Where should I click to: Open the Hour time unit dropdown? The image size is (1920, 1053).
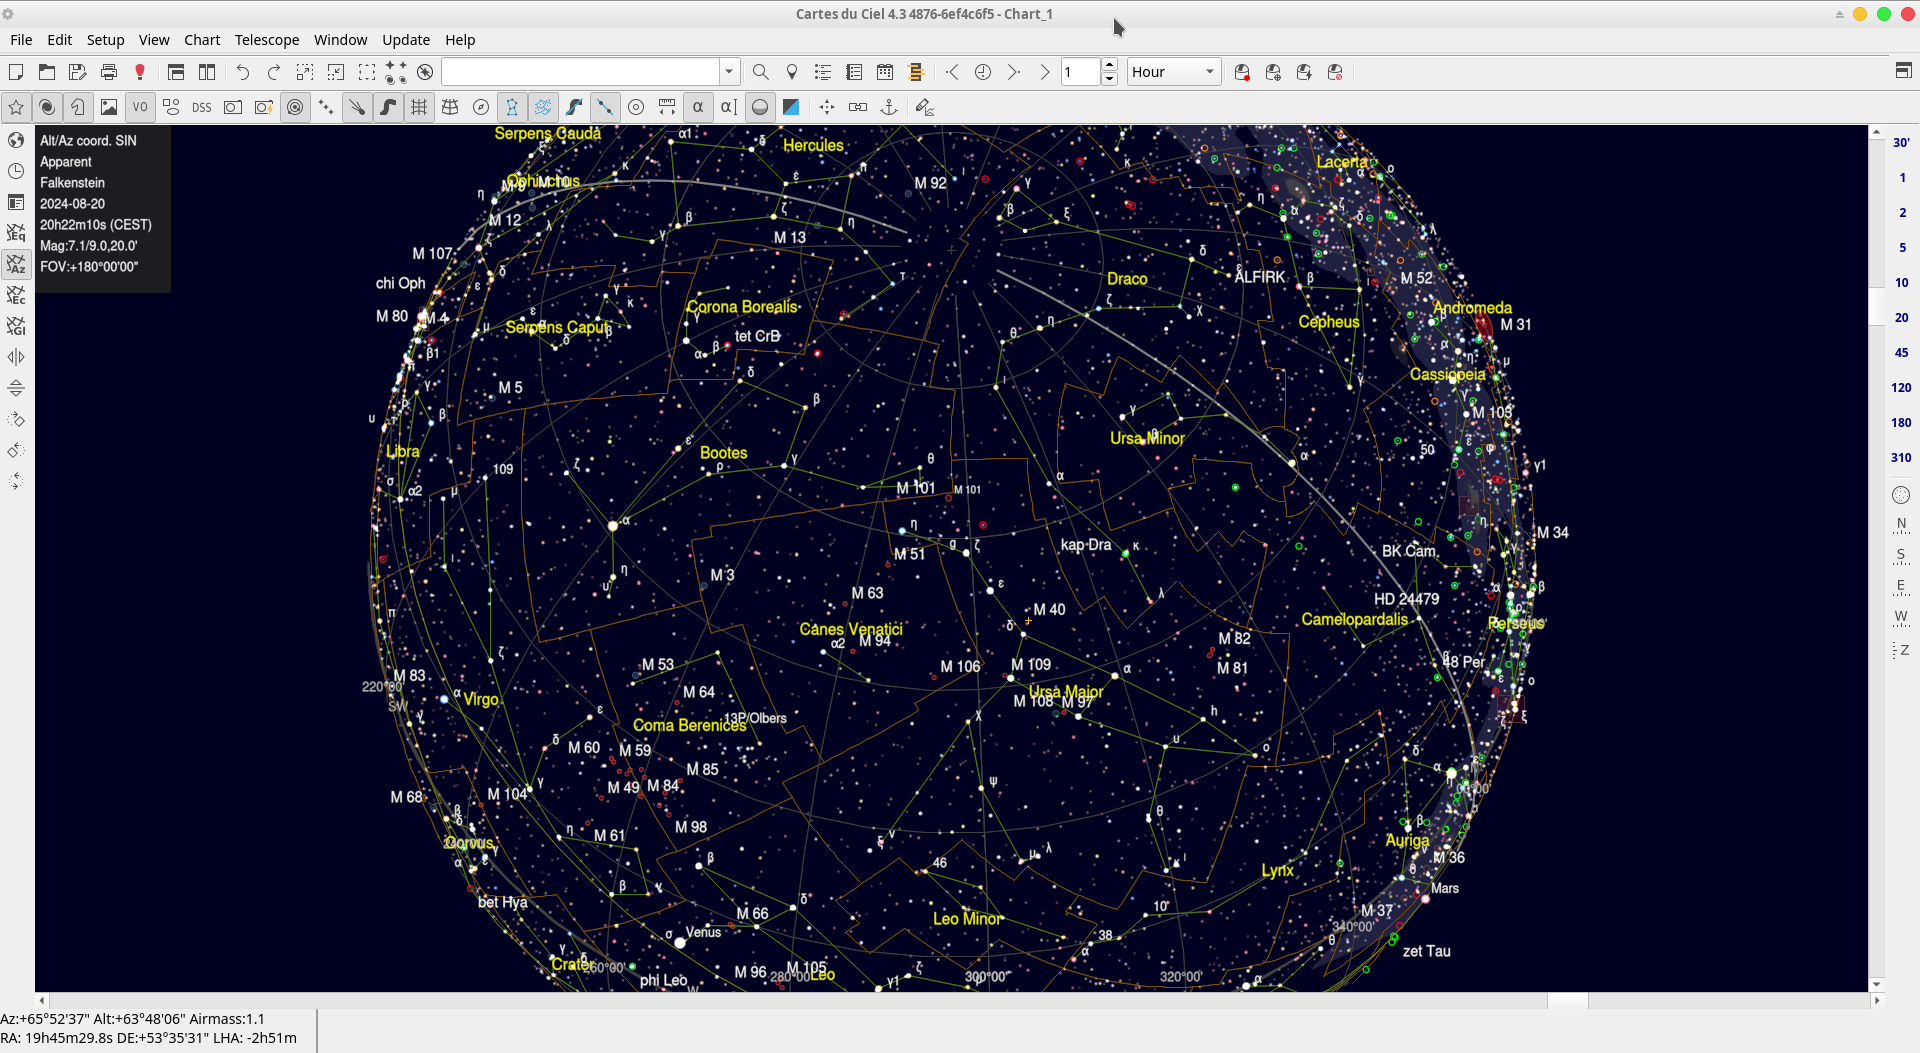(x=1174, y=72)
